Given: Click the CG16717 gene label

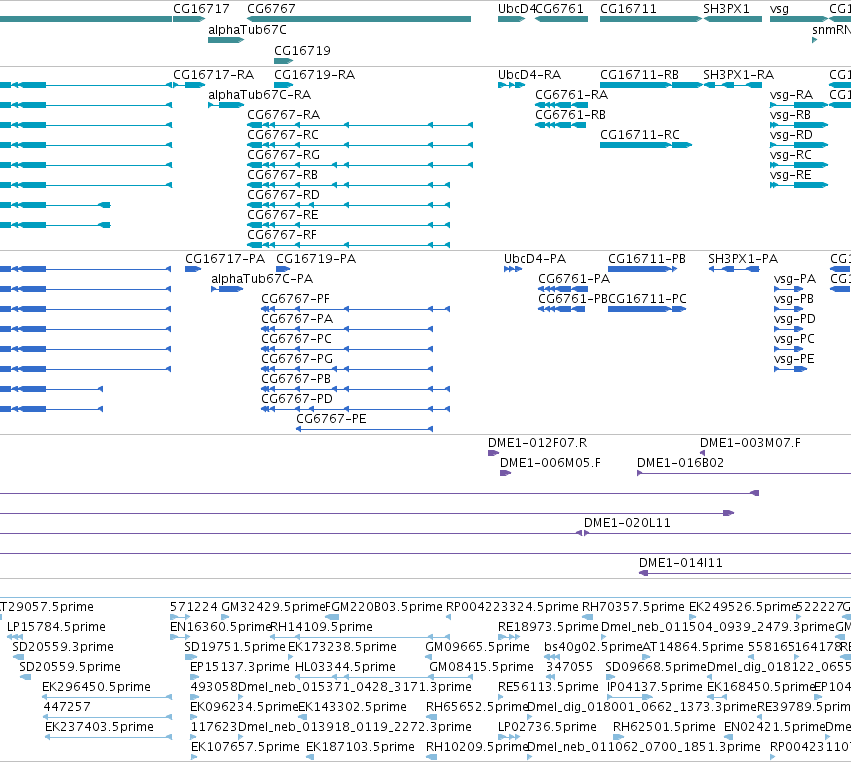Looking at the screenshot, I should click(201, 9).
